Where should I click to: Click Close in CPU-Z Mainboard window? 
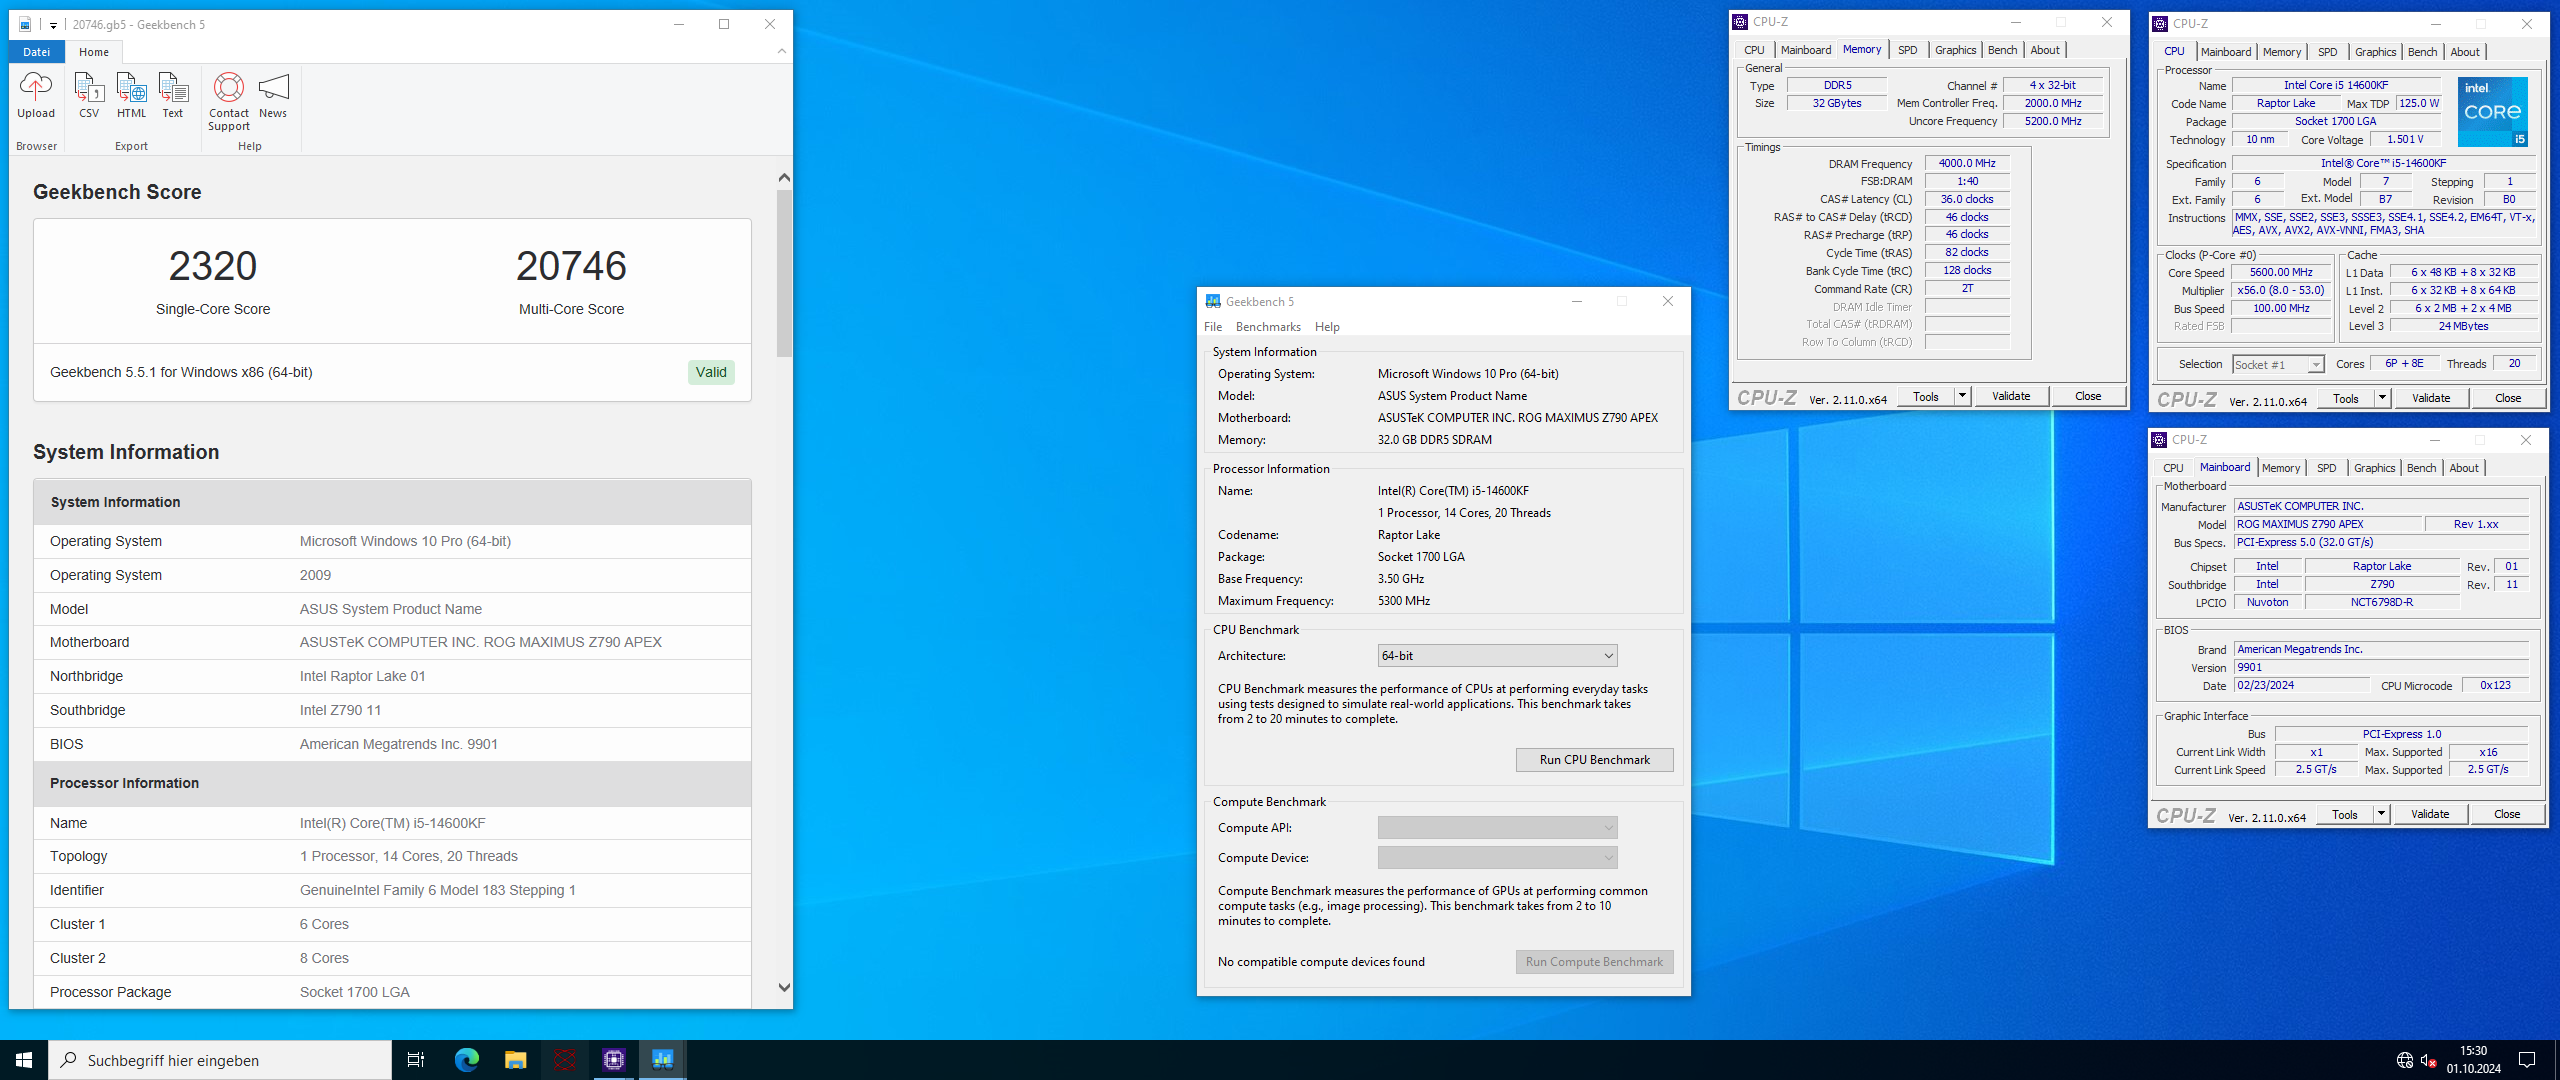(x=2507, y=815)
